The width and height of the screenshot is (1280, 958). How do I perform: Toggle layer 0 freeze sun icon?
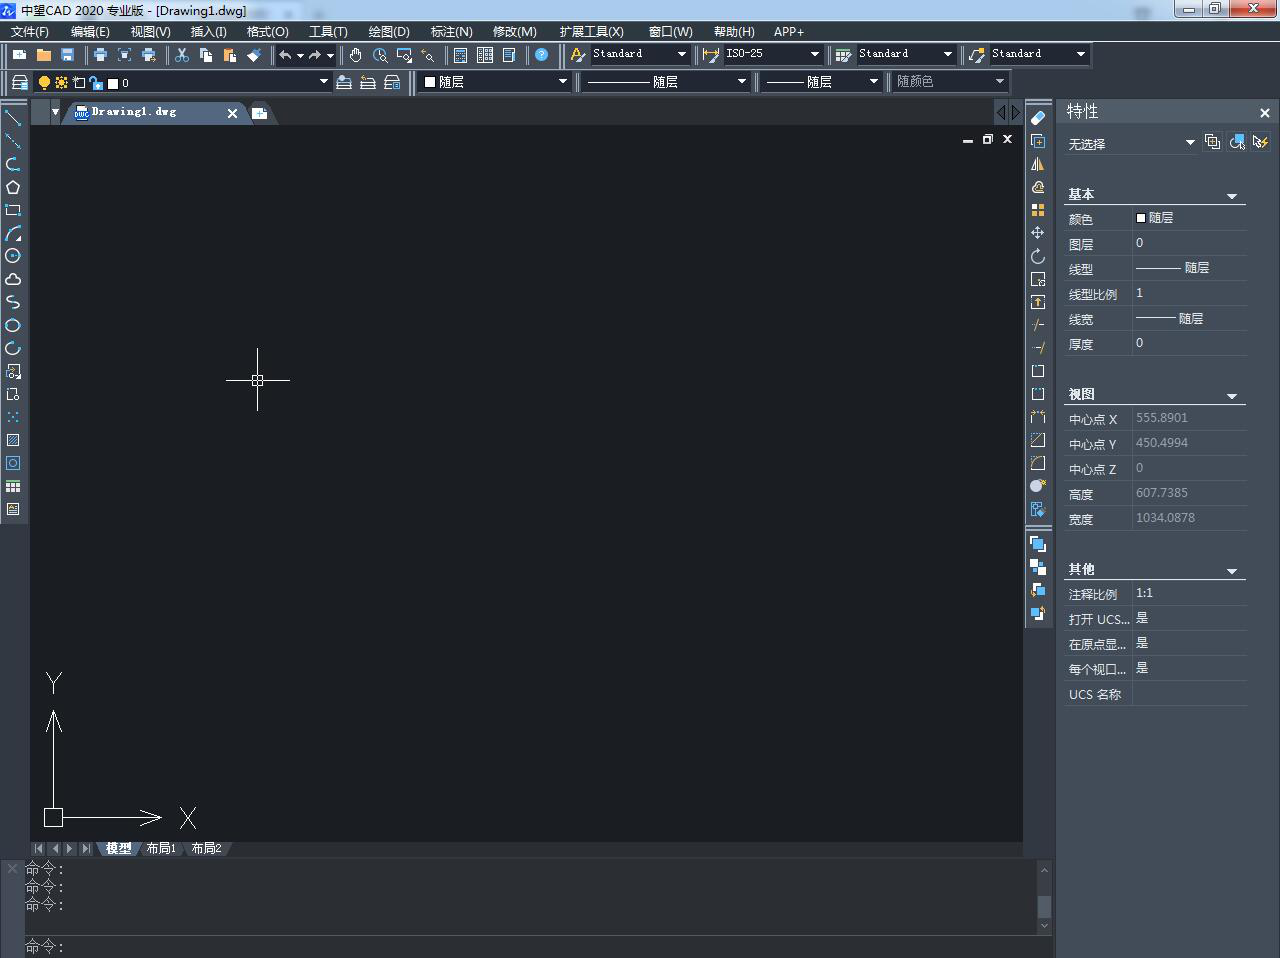click(61, 83)
